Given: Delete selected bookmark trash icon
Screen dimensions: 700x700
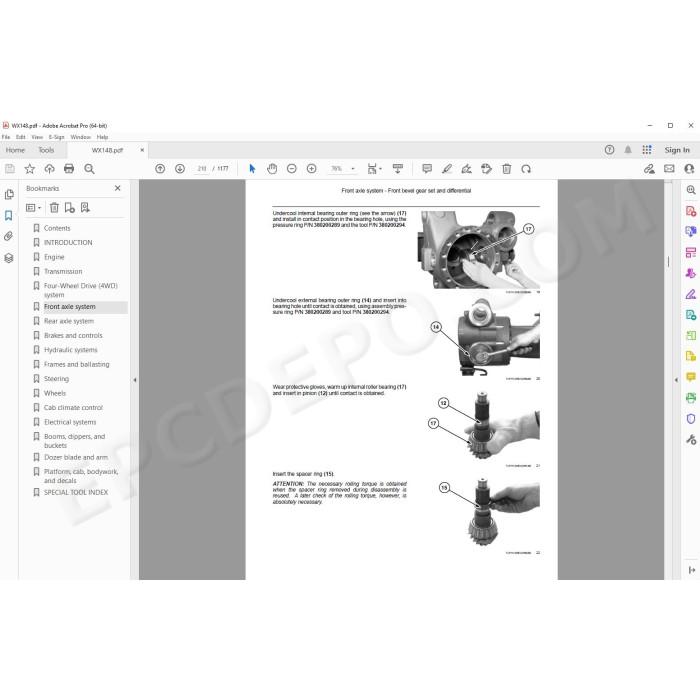Looking at the screenshot, I should pos(54,208).
